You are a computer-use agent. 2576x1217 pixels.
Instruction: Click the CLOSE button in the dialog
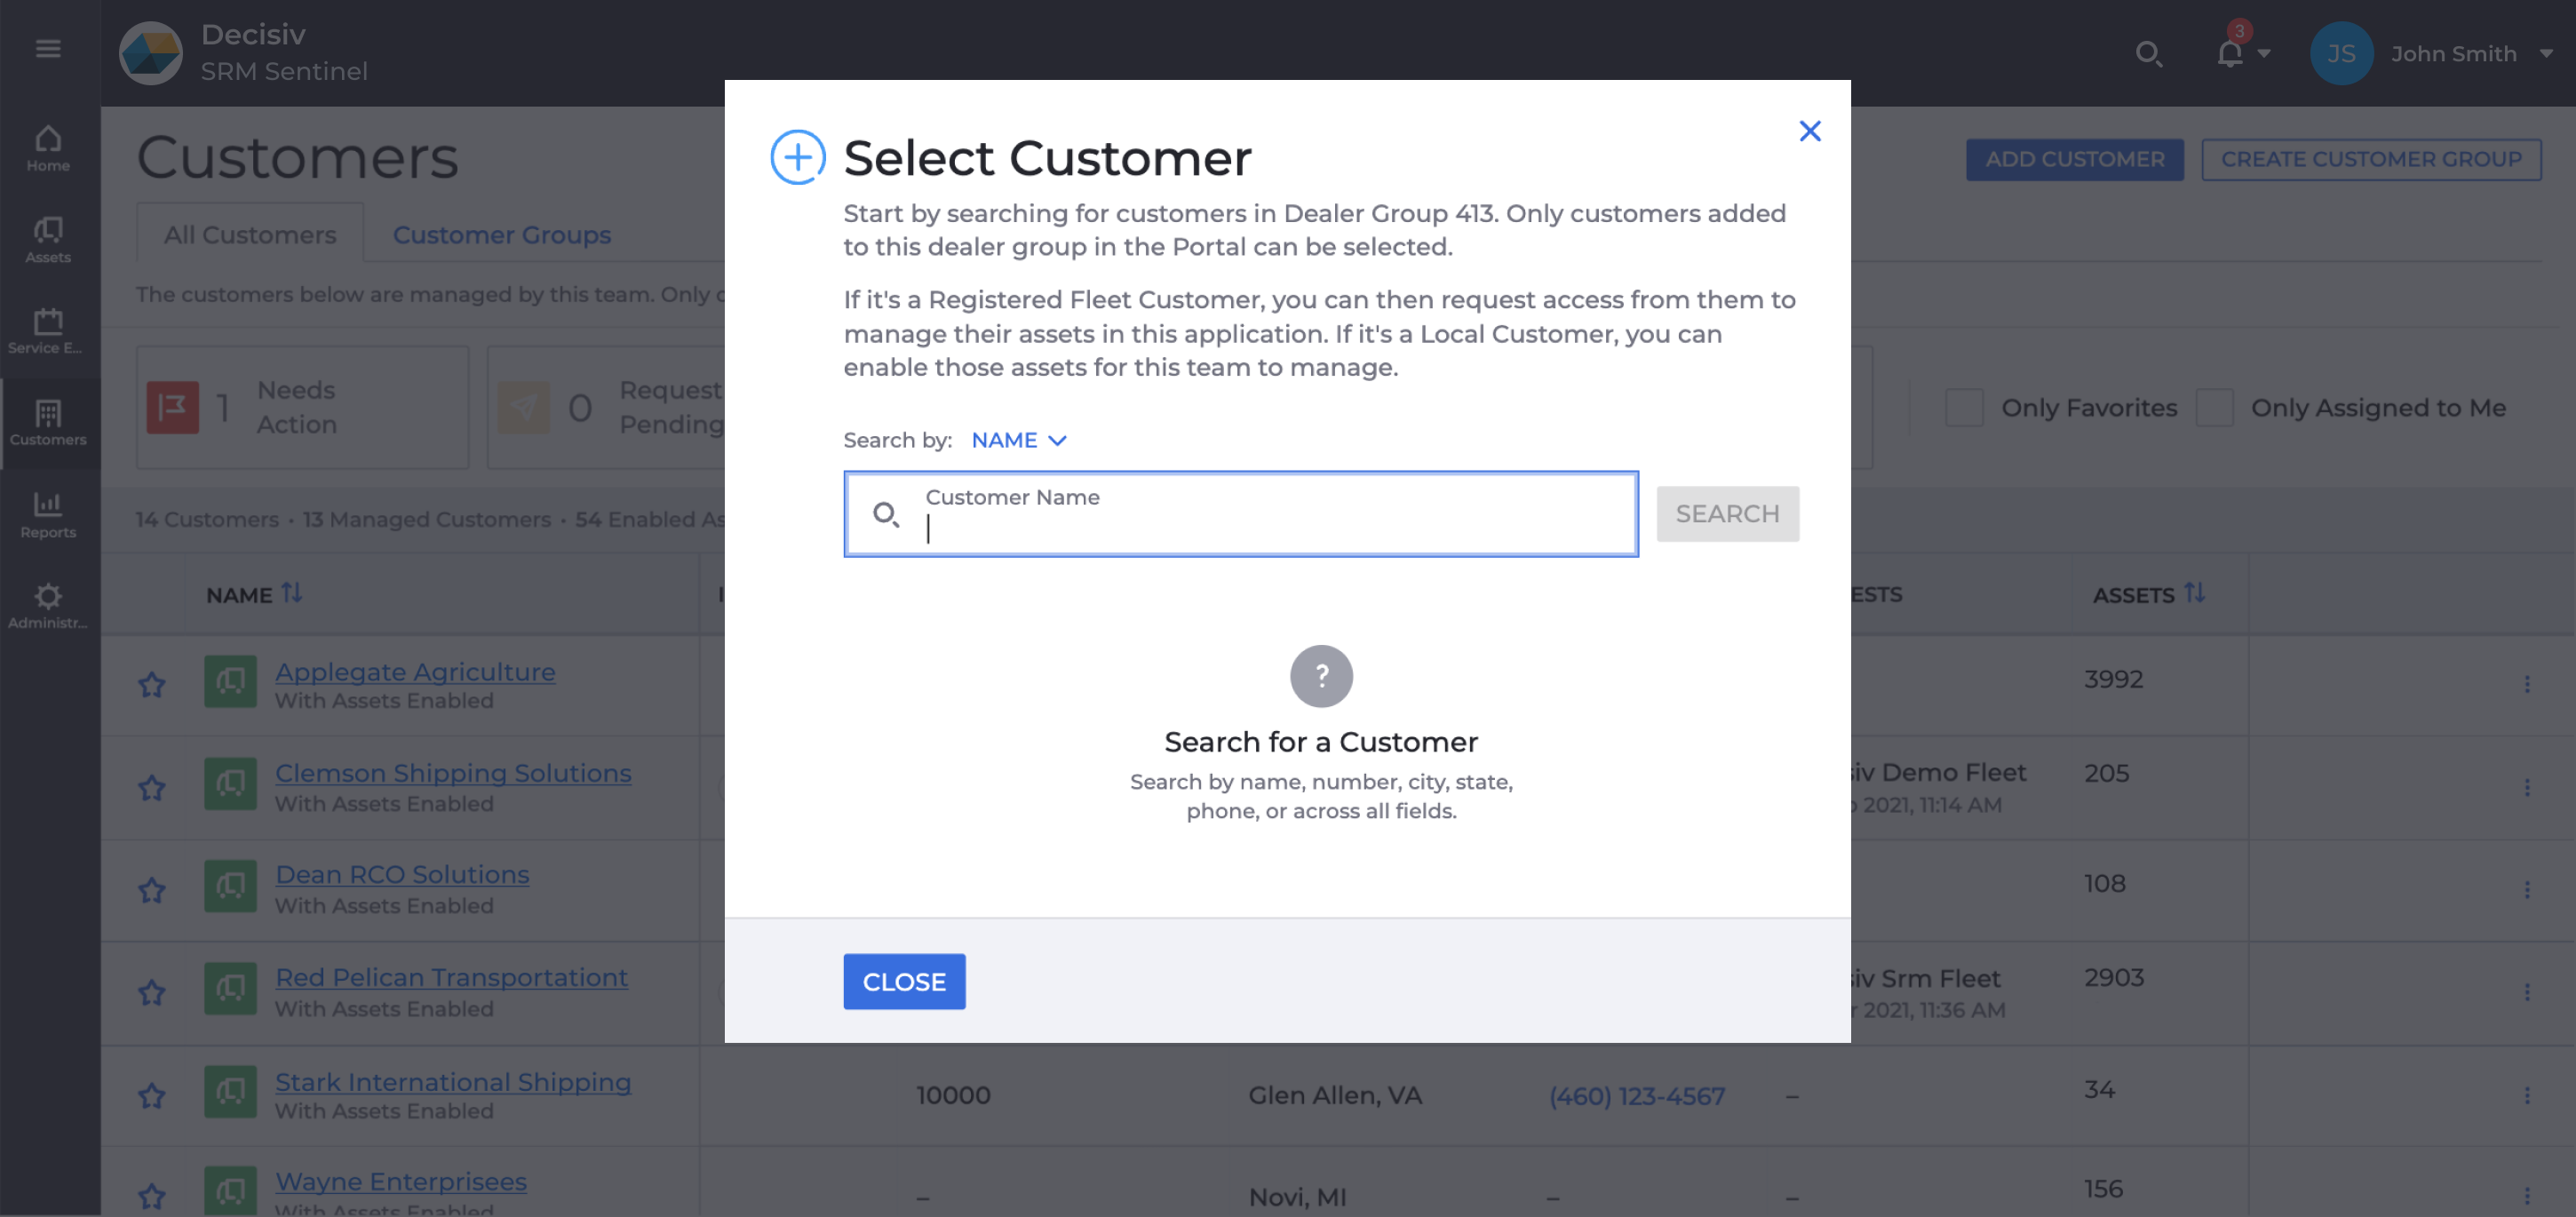point(903,981)
